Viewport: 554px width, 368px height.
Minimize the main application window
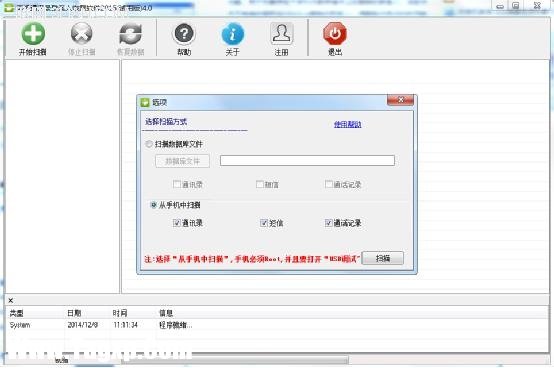pos(500,6)
